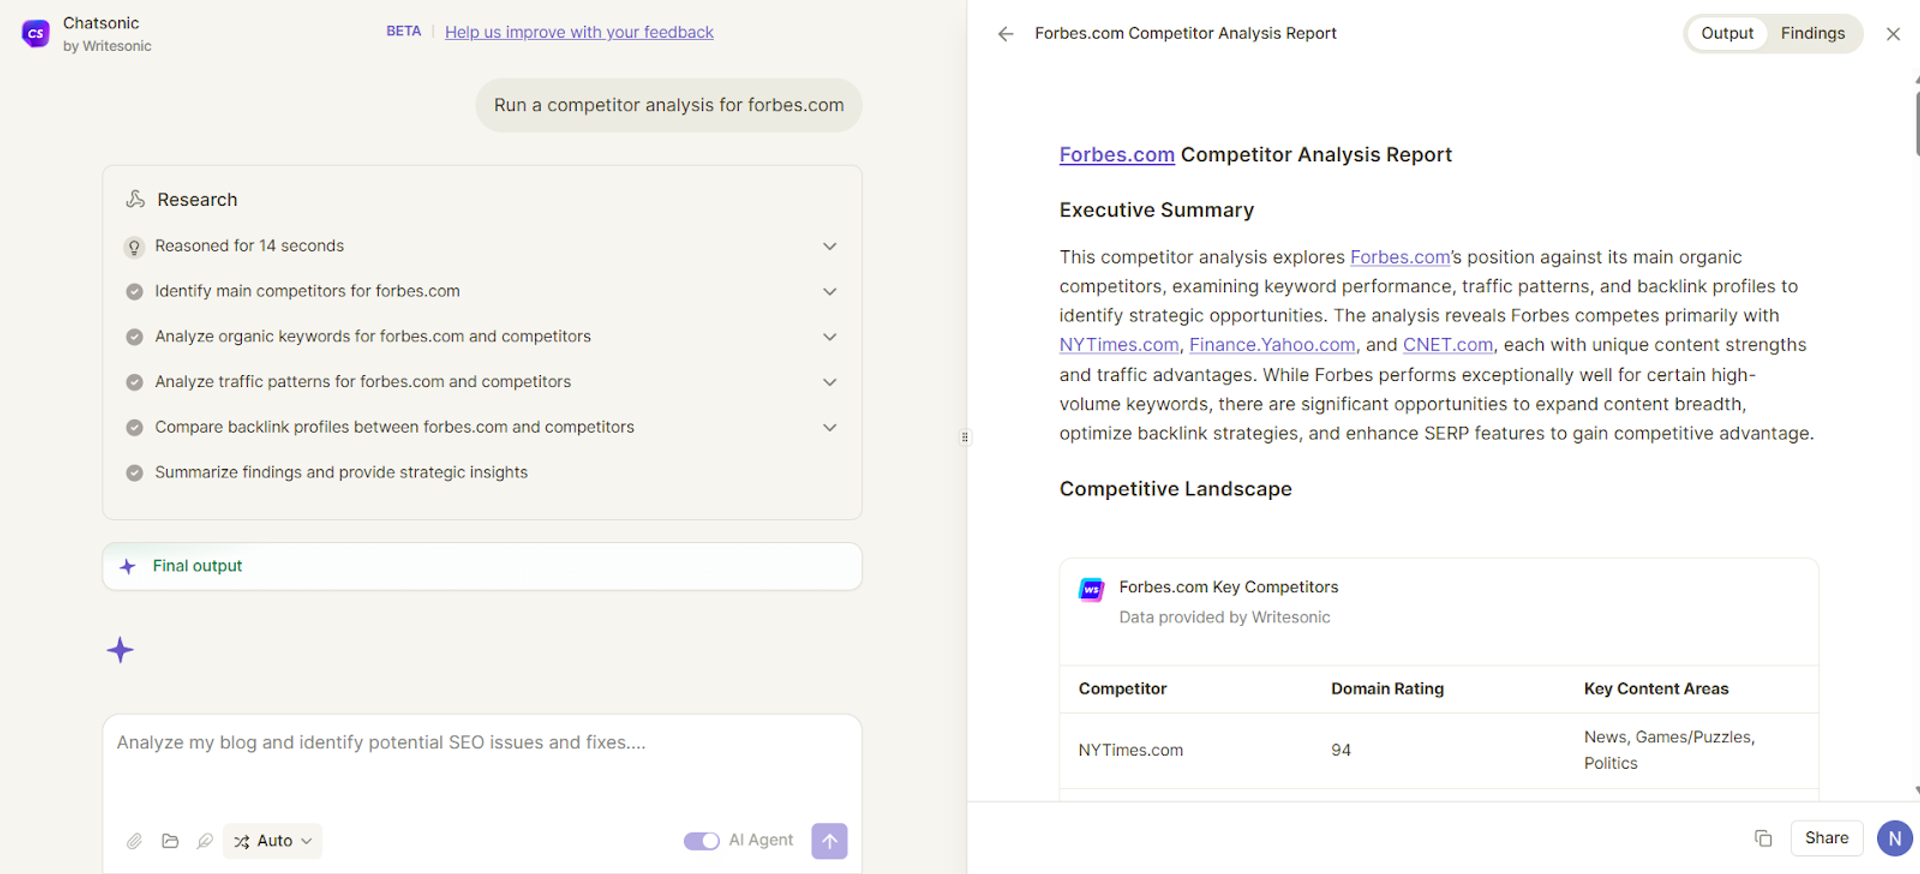Image resolution: width=1920 pixels, height=874 pixels.
Task: Click the Domain Rating column header
Action: pos(1387,689)
